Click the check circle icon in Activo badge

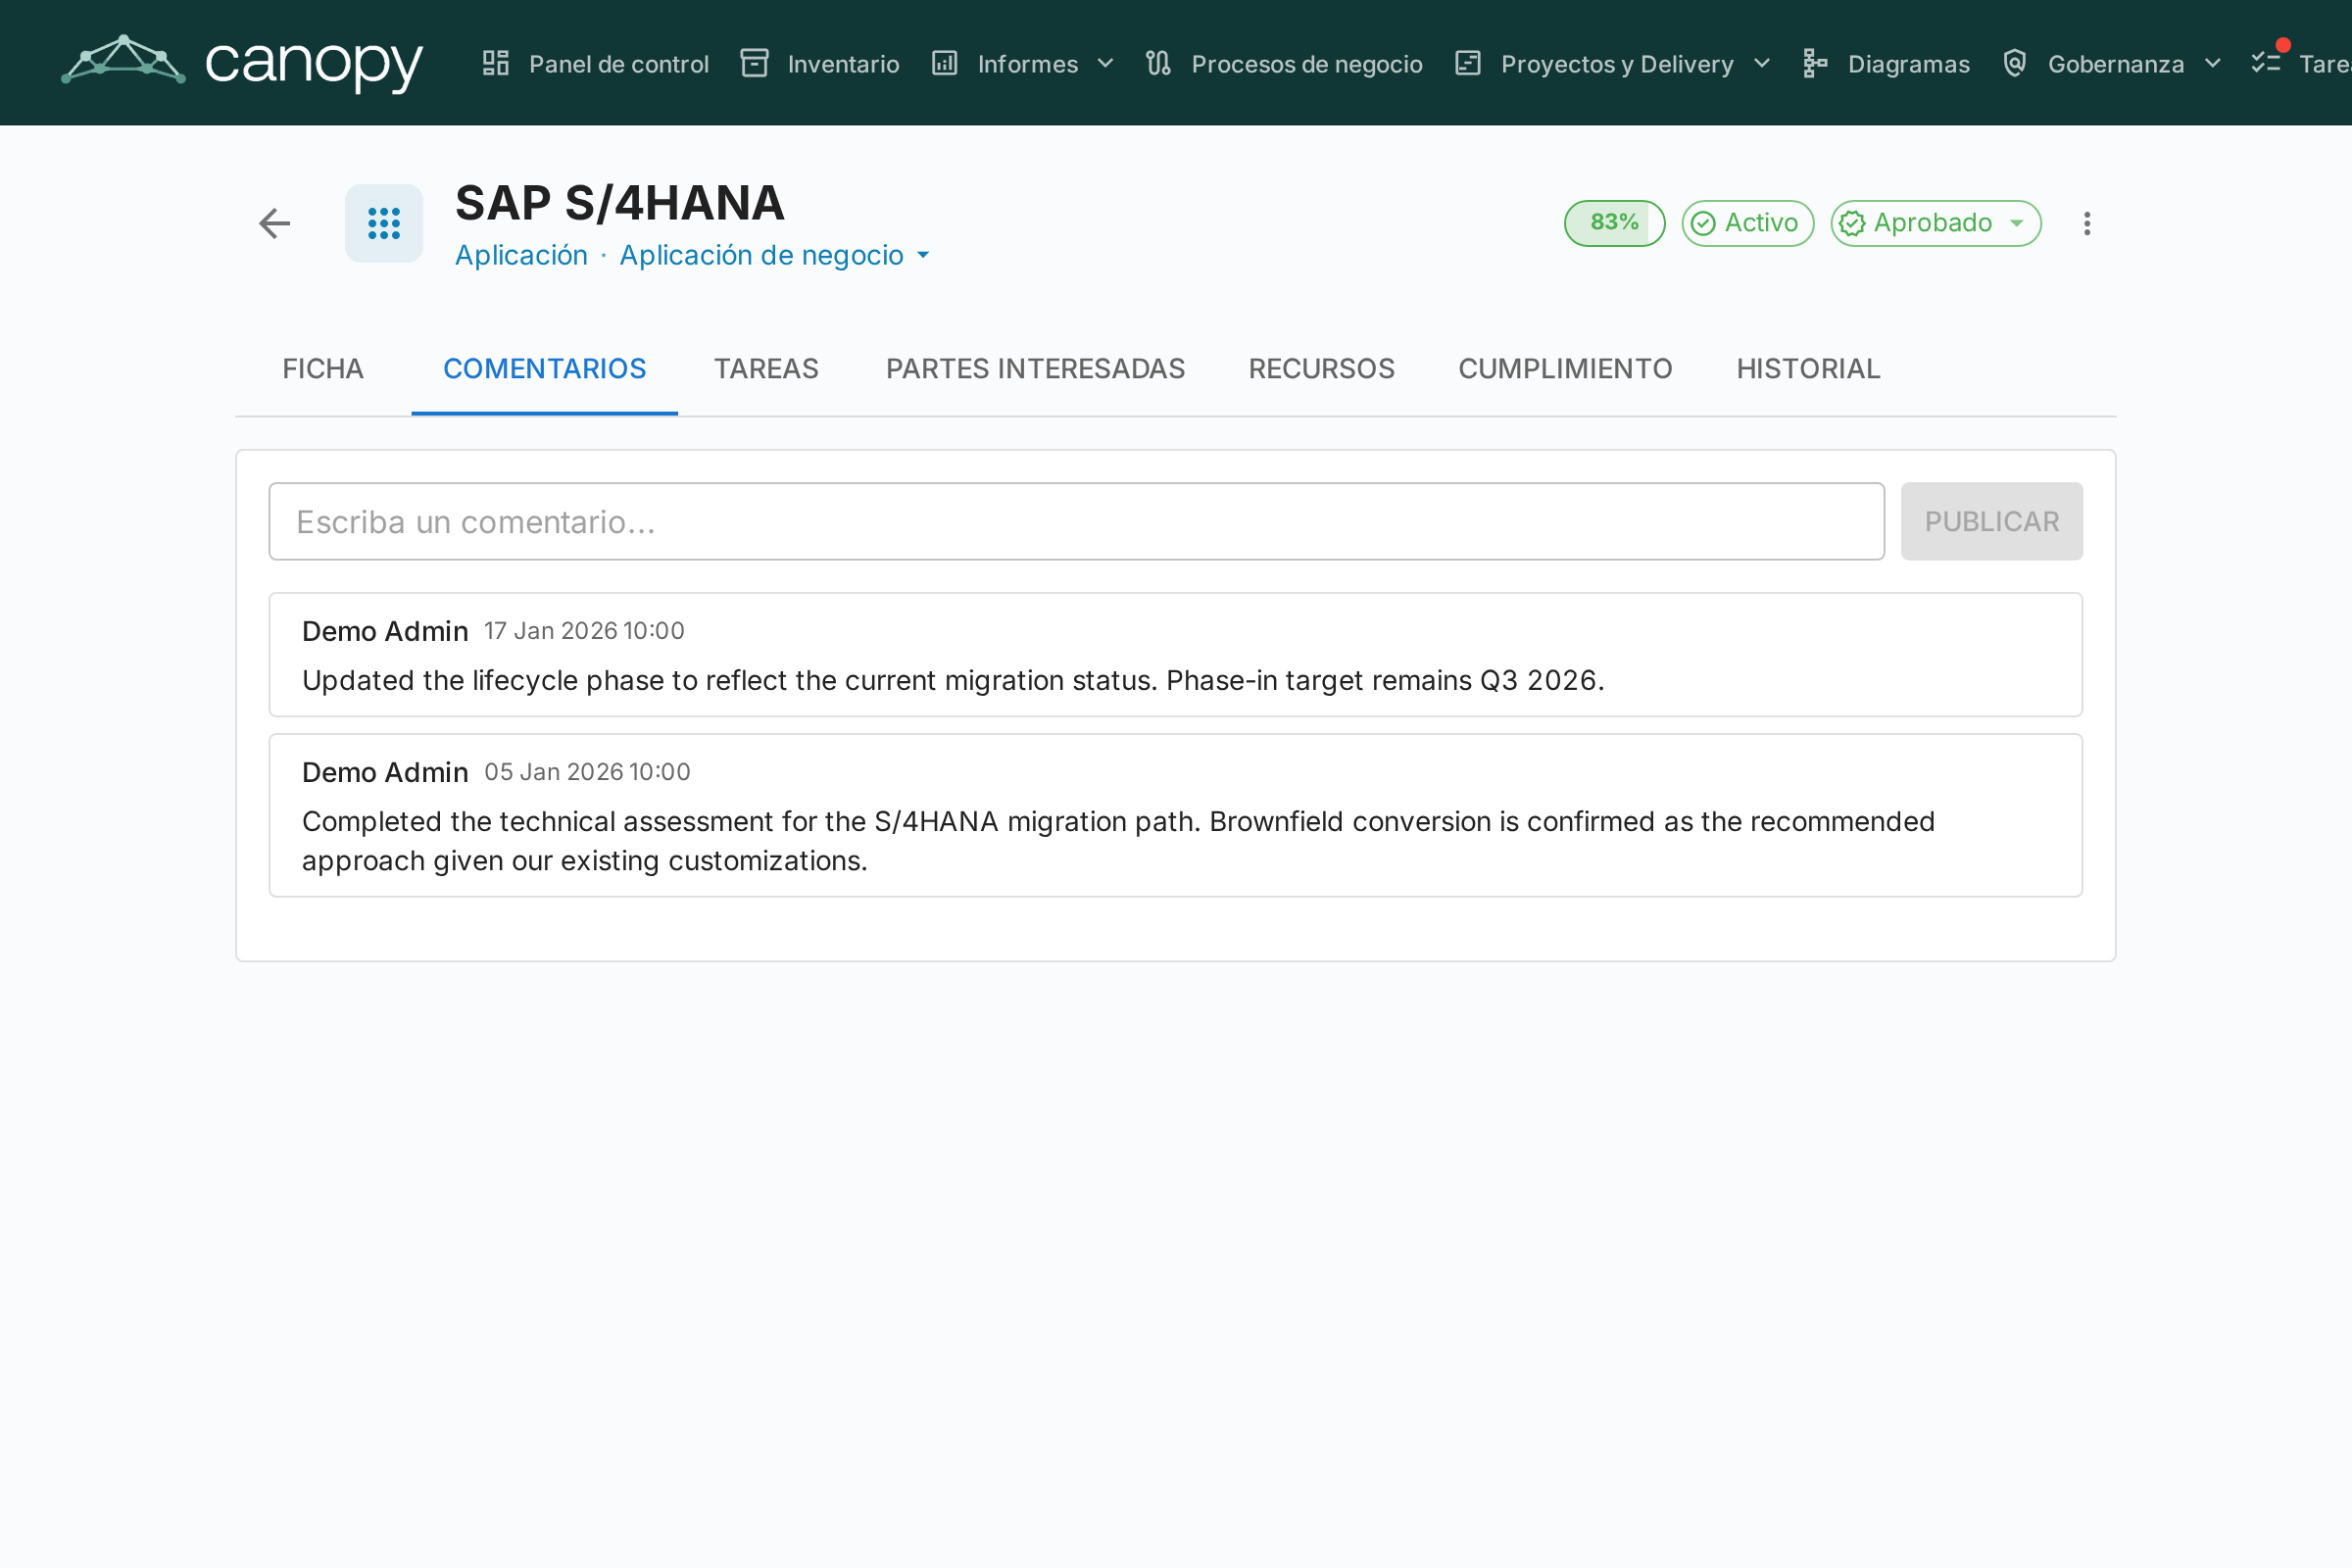point(1704,223)
